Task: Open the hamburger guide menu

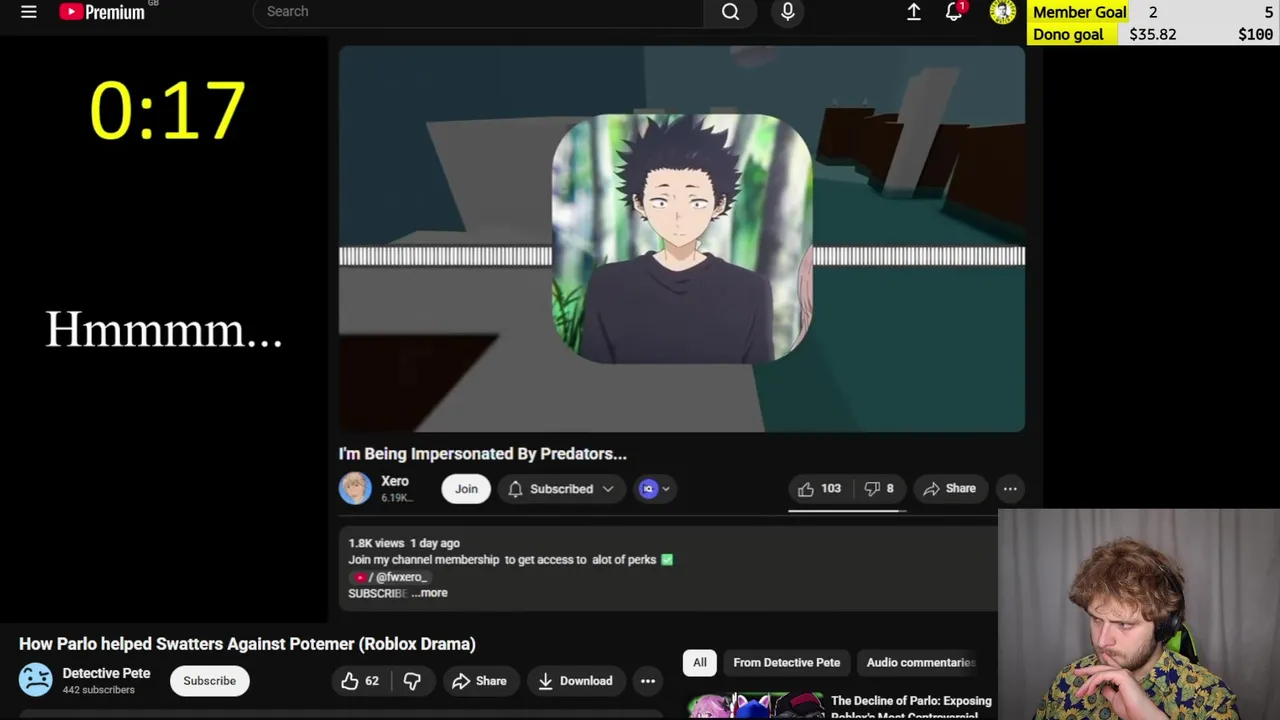Action: (29, 12)
